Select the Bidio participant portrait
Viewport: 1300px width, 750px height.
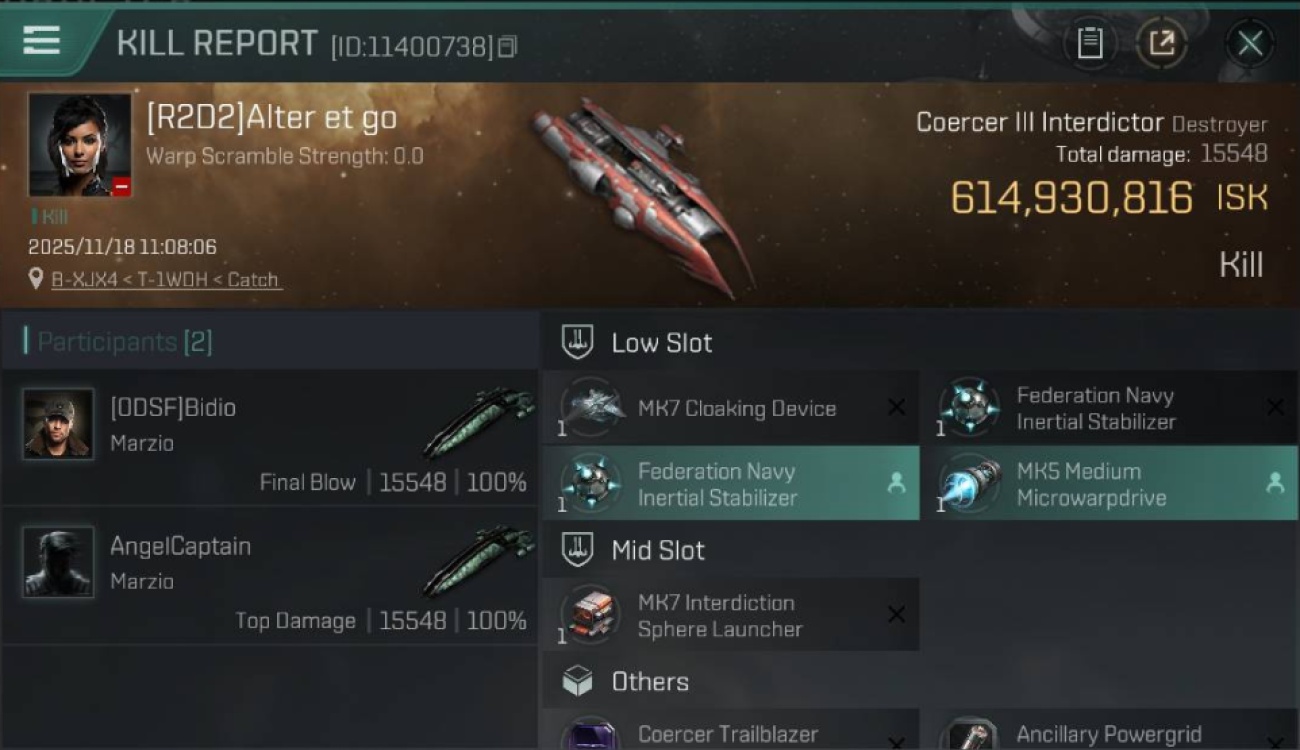[58, 424]
